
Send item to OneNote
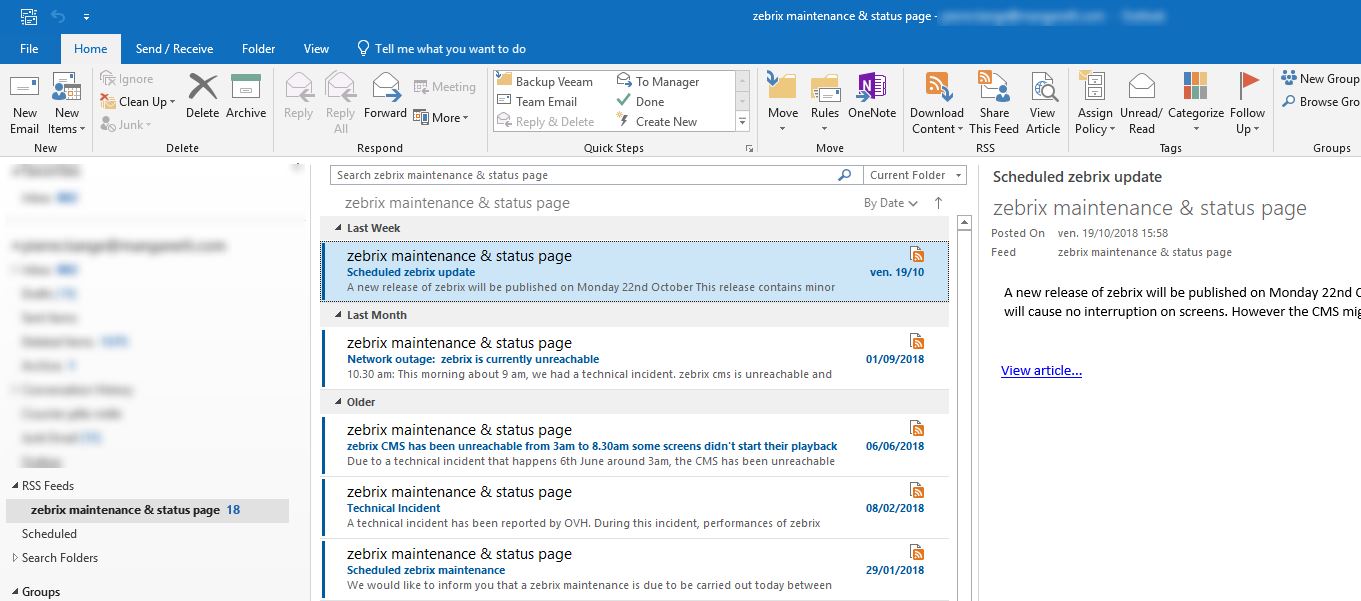(x=872, y=97)
